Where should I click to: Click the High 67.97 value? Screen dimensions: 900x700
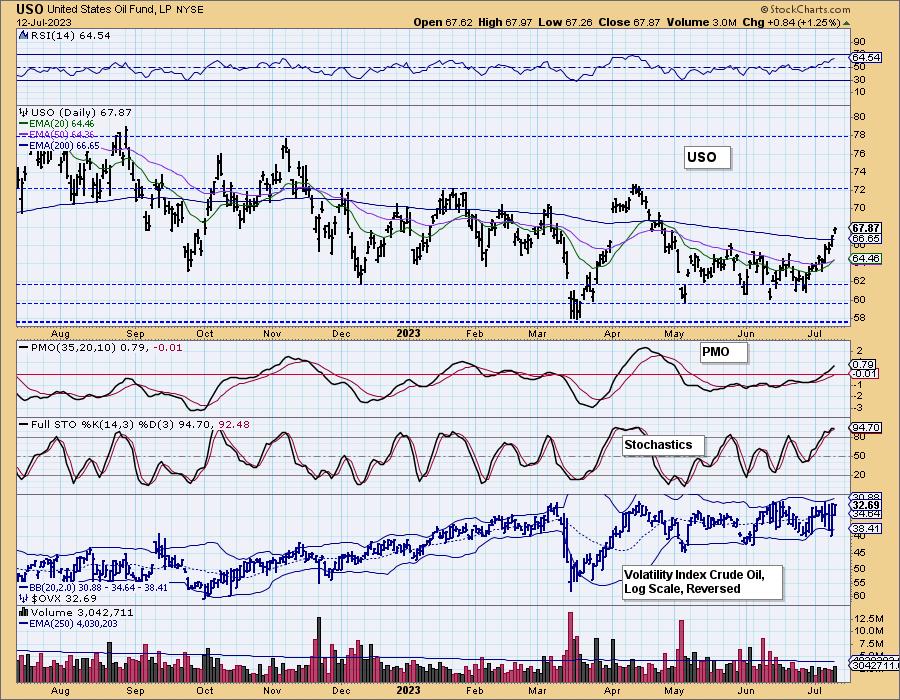[x=505, y=22]
